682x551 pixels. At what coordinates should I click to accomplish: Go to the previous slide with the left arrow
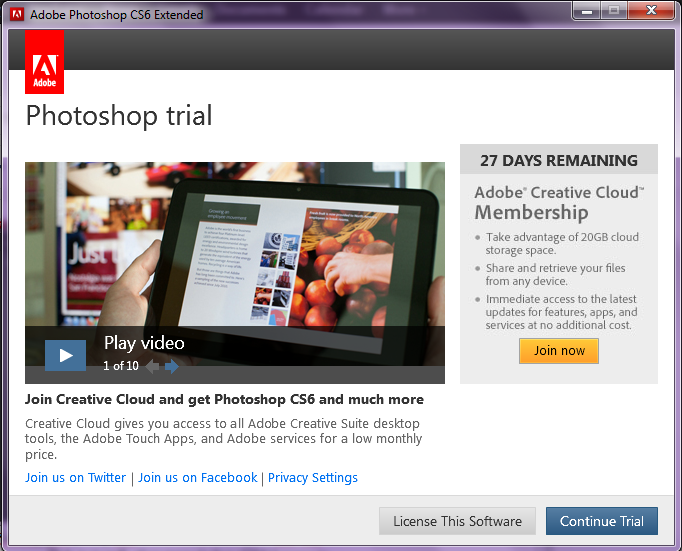click(152, 366)
